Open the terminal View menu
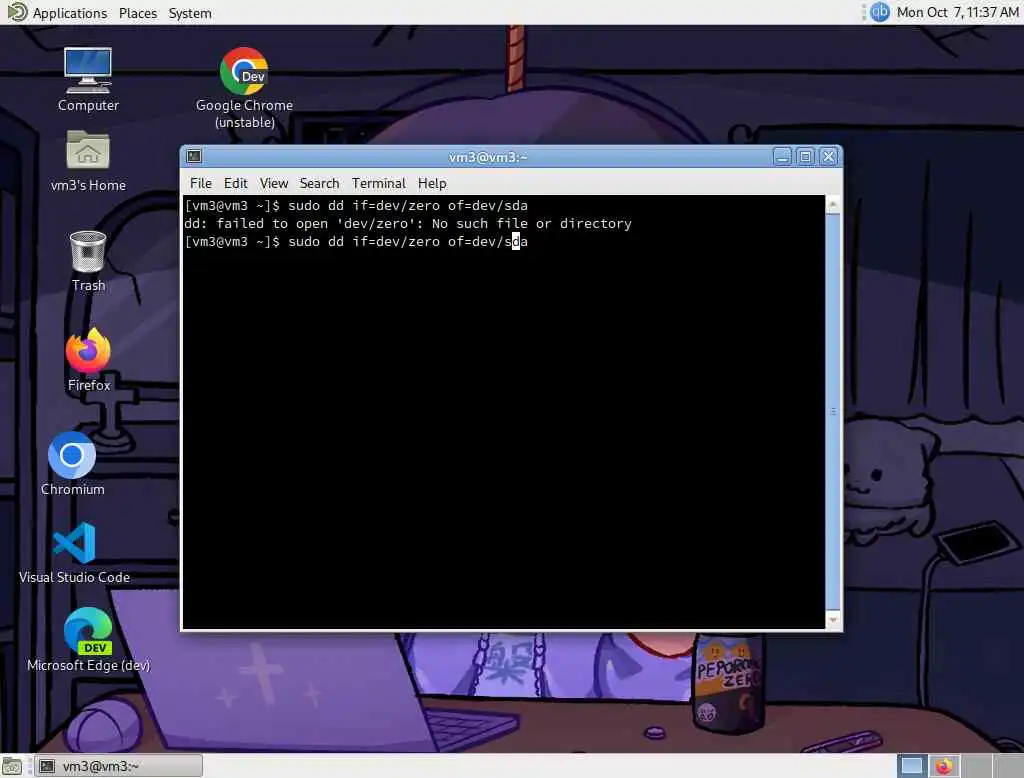1024x778 pixels. pyautogui.click(x=274, y=184)
